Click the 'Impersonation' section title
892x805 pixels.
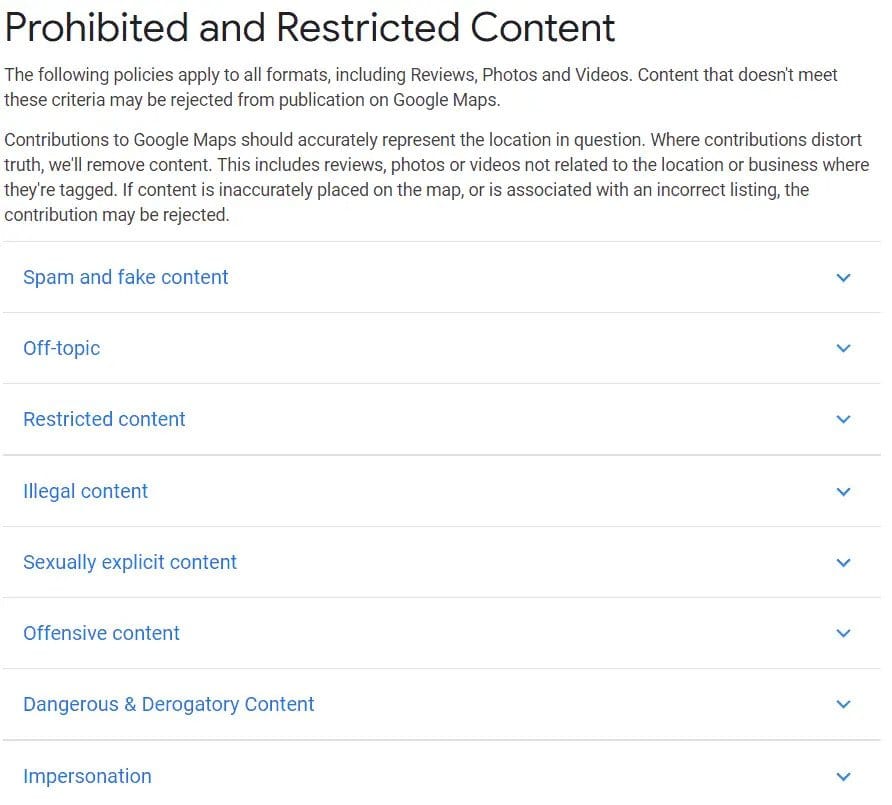[87, 777]
